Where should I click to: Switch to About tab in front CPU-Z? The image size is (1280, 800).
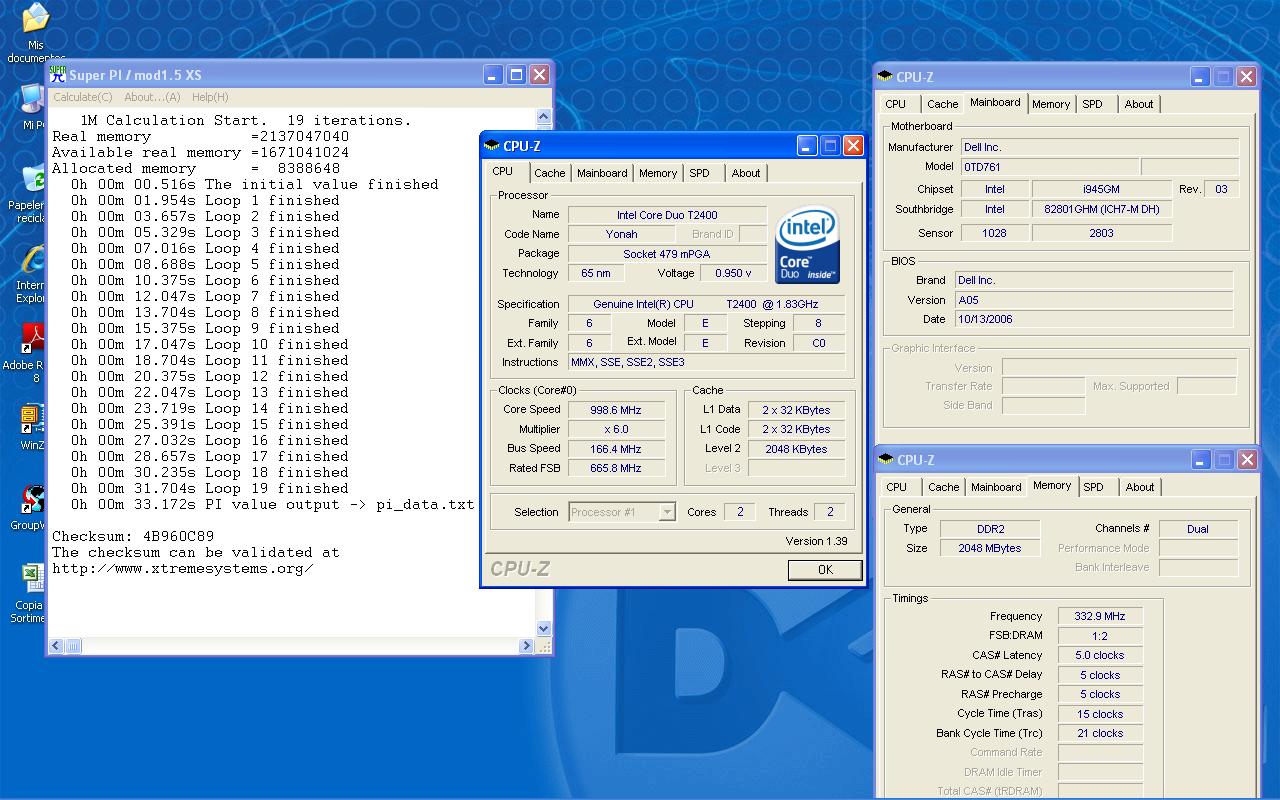[x=746, y=173]
